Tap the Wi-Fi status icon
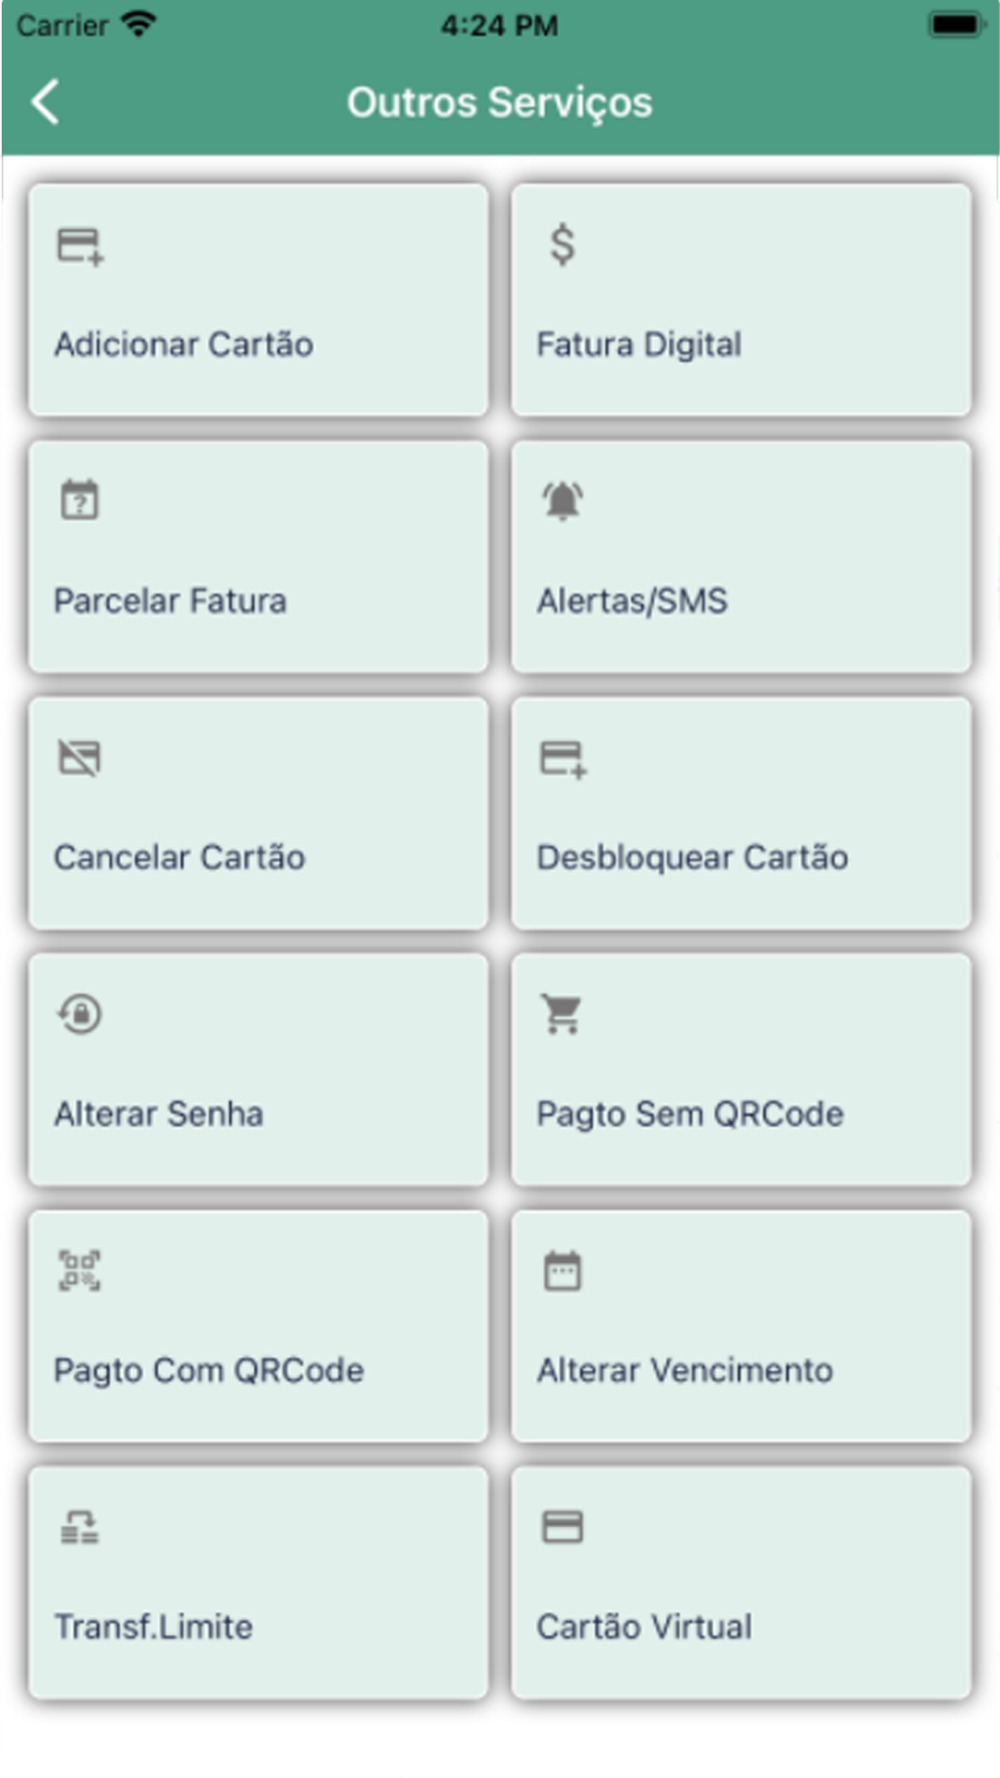 tap(138, 24)
